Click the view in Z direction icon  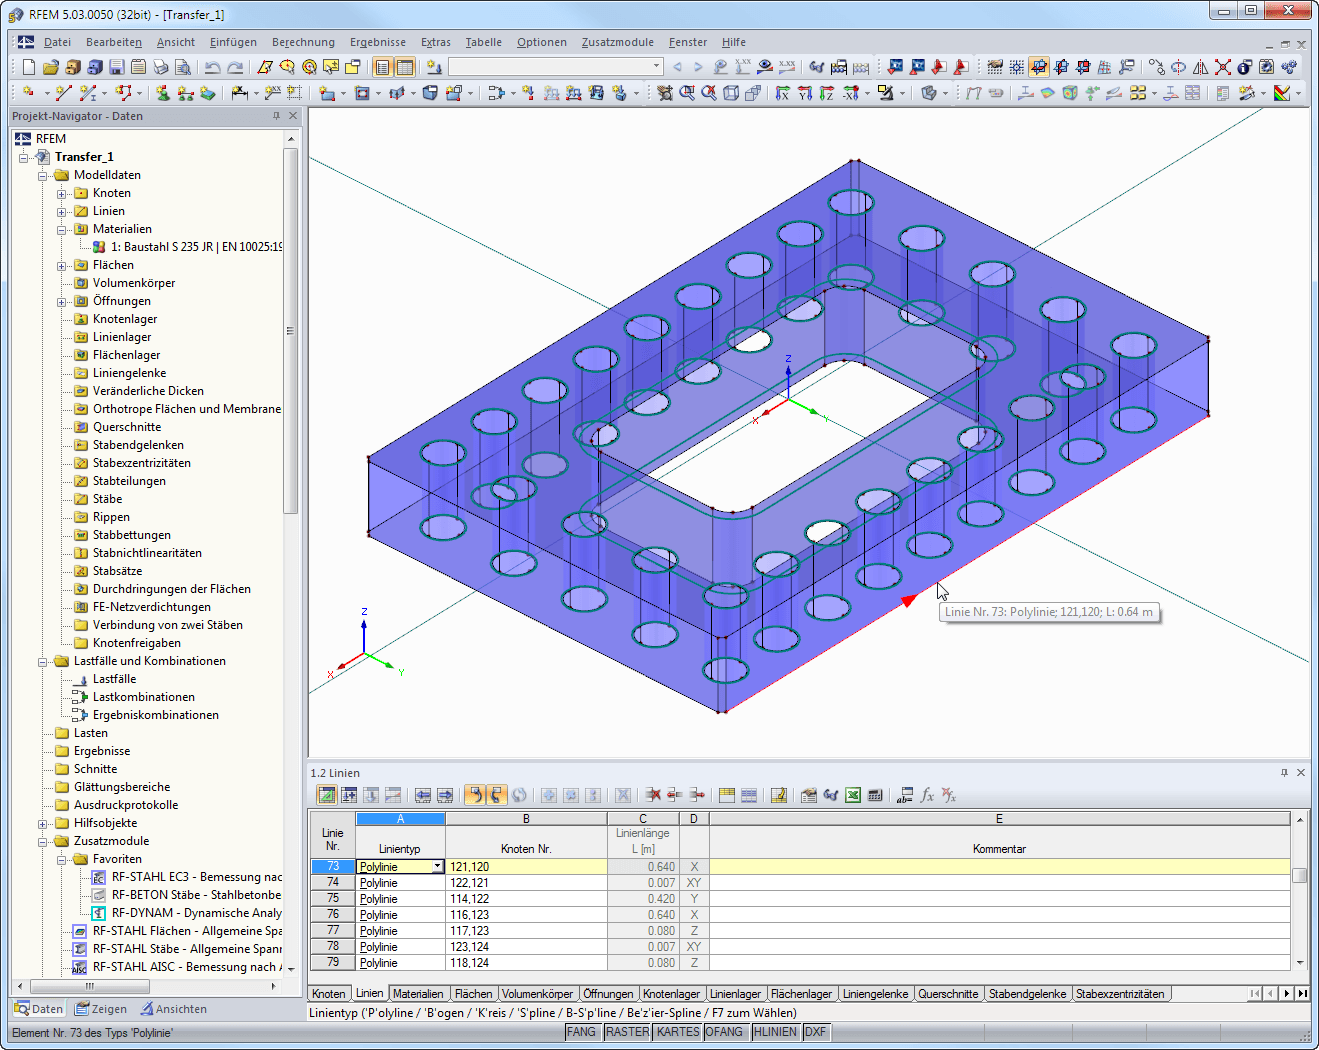(827, 93)
